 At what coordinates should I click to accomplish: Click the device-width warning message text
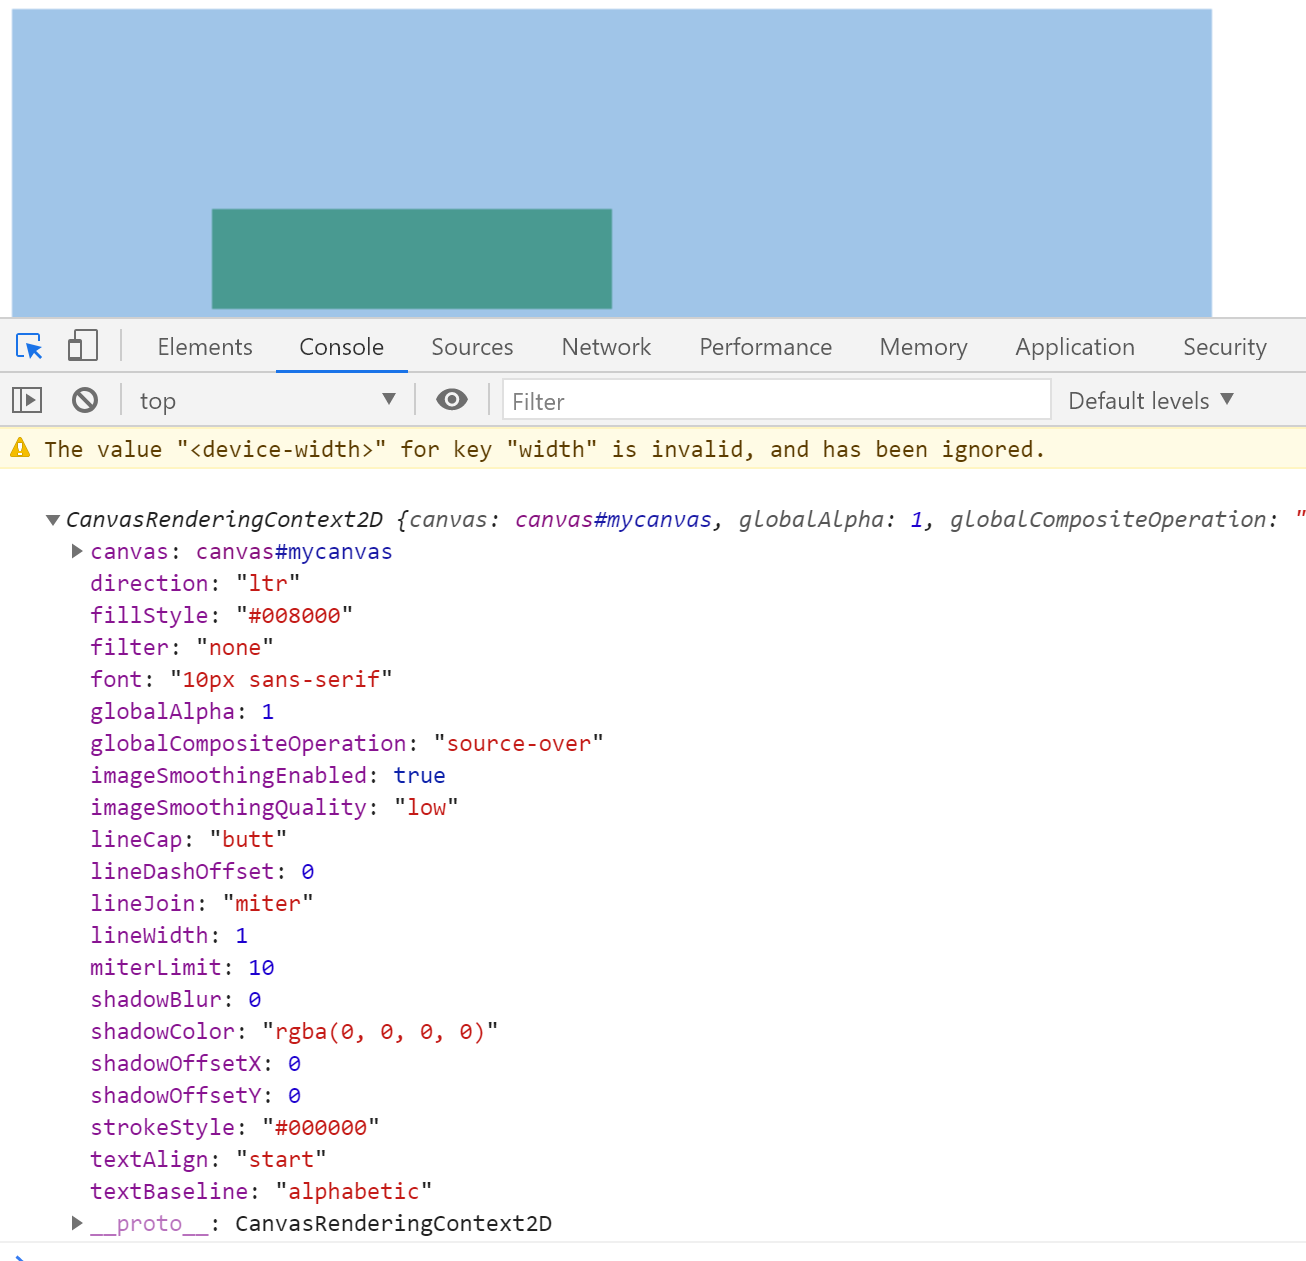[x=545, y=449]
